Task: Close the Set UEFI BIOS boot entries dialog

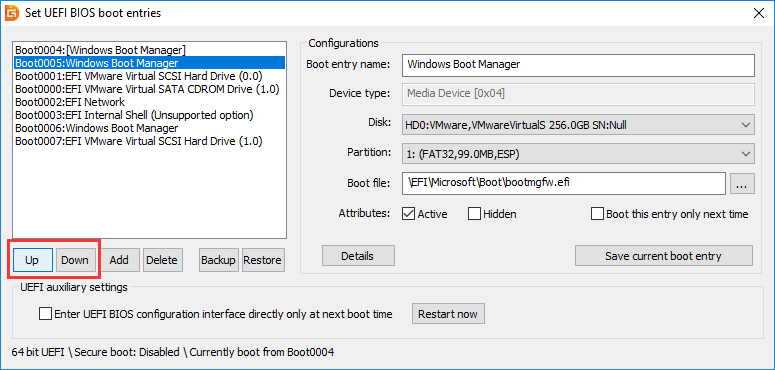Action: 758,13
